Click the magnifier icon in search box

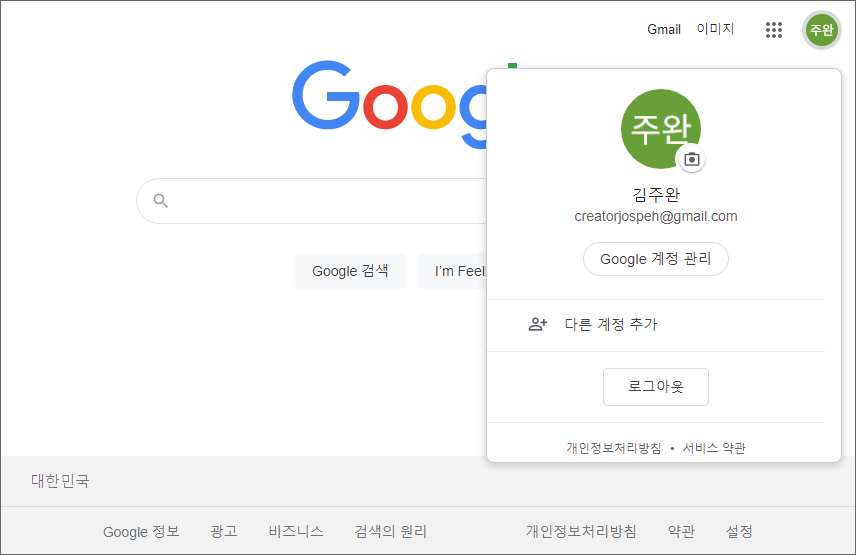(x=160, y=201)
